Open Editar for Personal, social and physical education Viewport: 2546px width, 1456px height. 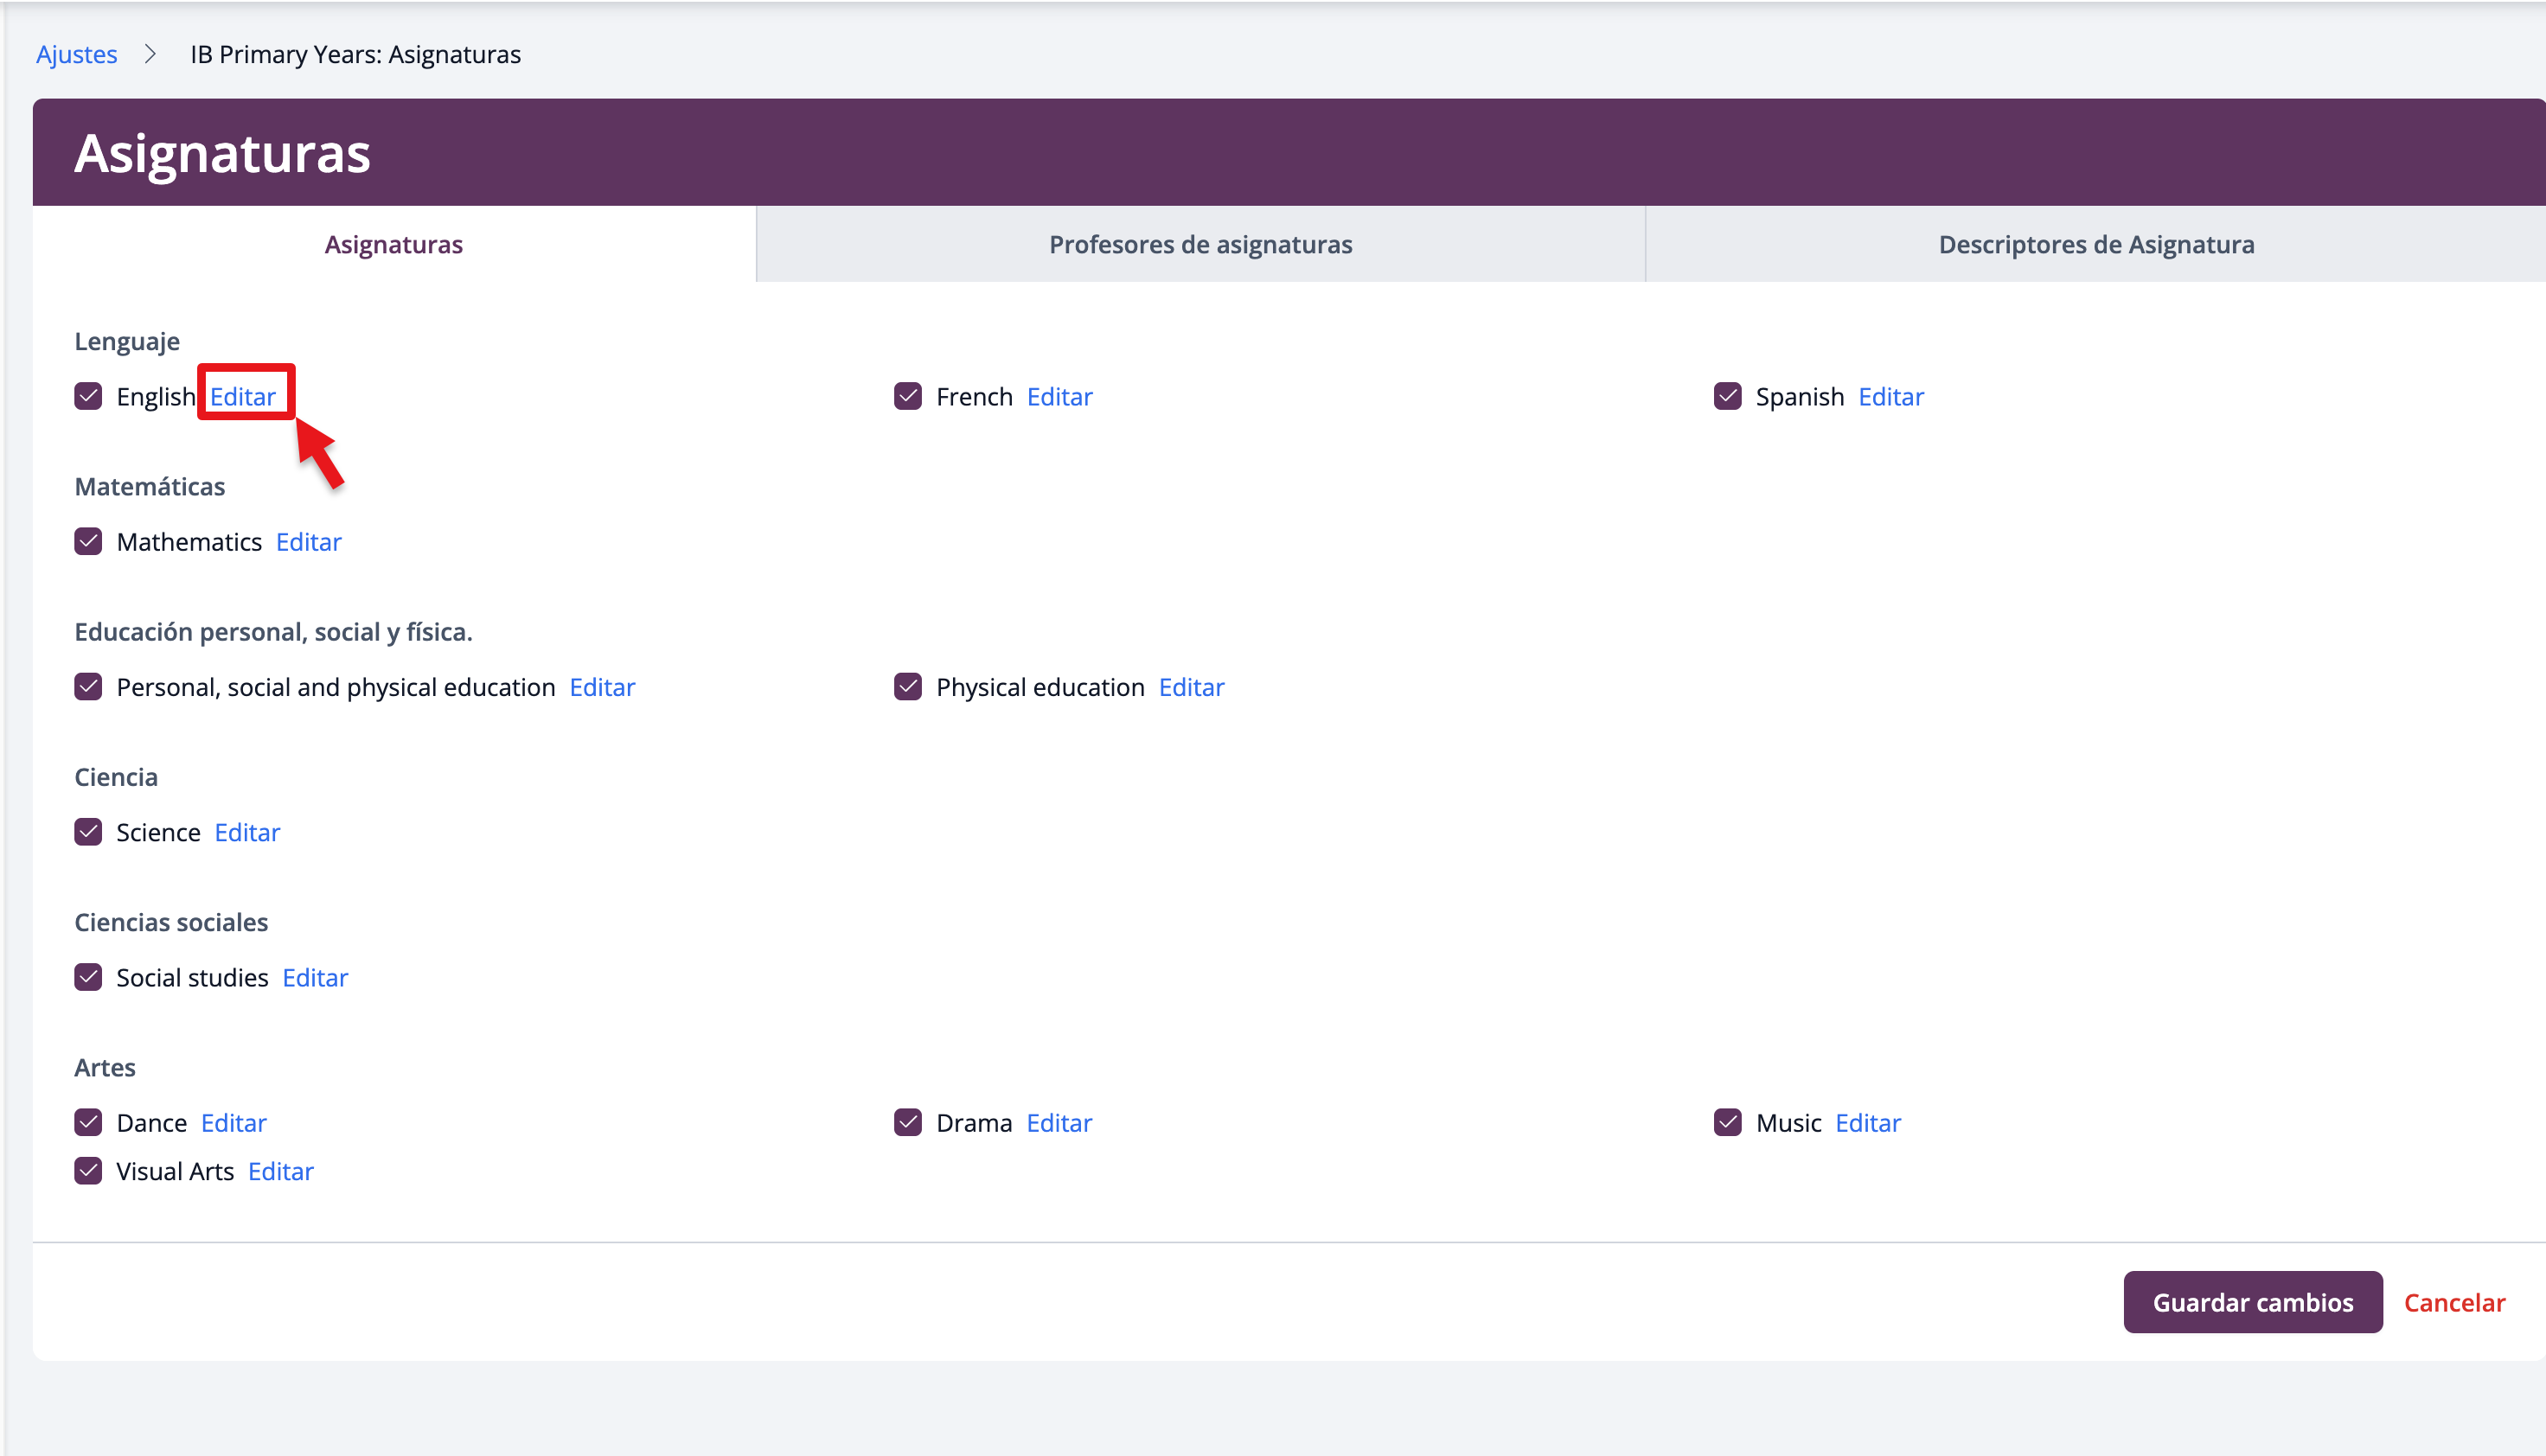pyautogui.click(x=602, y=686)
